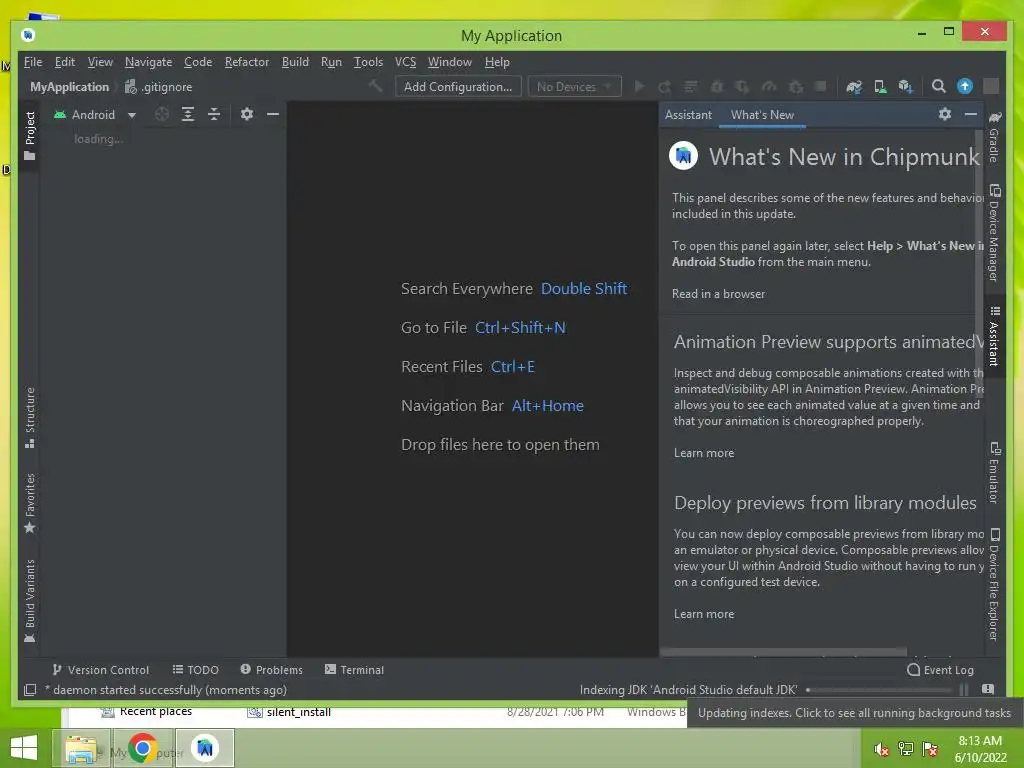Click Learn more under Animation Preview
The width and height of the screenshot is (1024, 768).
pyautogui.click(x=704, y=453)
